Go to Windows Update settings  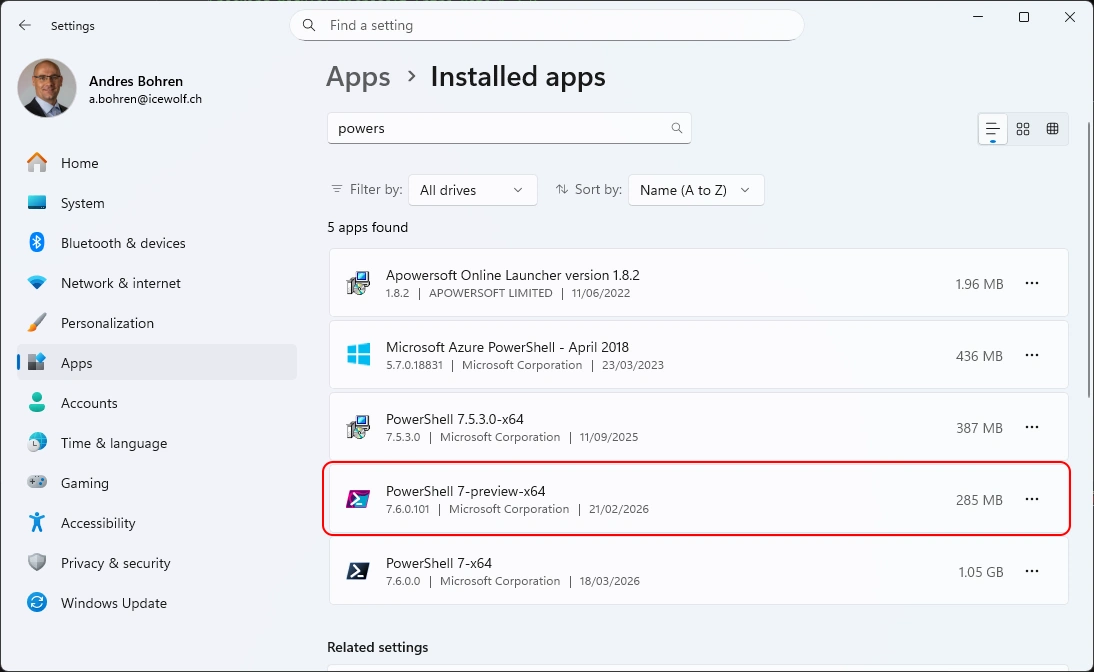click(113, 603)
